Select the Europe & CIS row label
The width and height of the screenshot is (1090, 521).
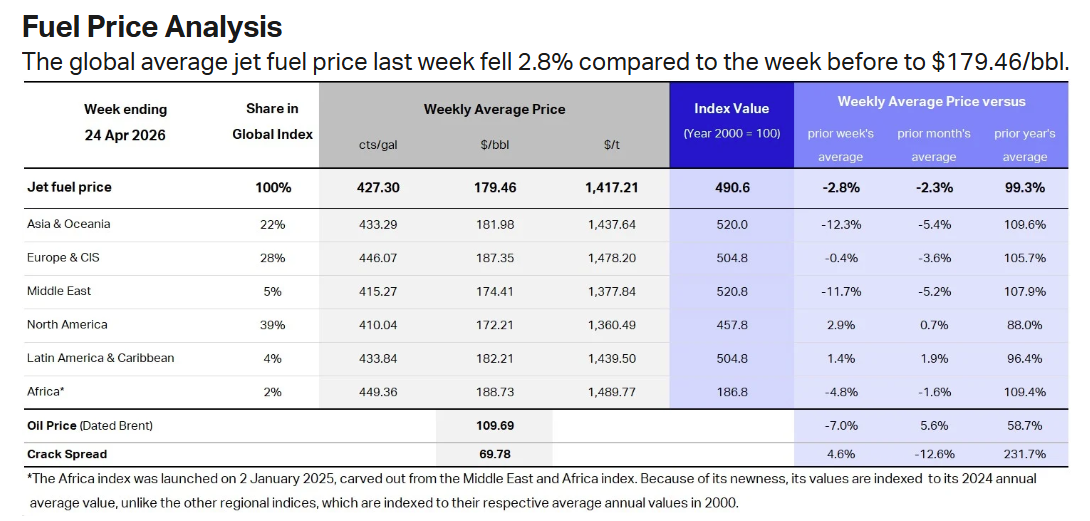click(63, 258)
